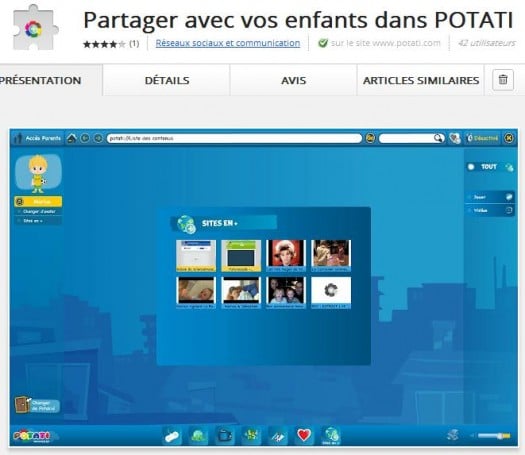This screenshot has width=525, height=455.
Task: Open the fourth thumbnail in top row
Action: 331,255
